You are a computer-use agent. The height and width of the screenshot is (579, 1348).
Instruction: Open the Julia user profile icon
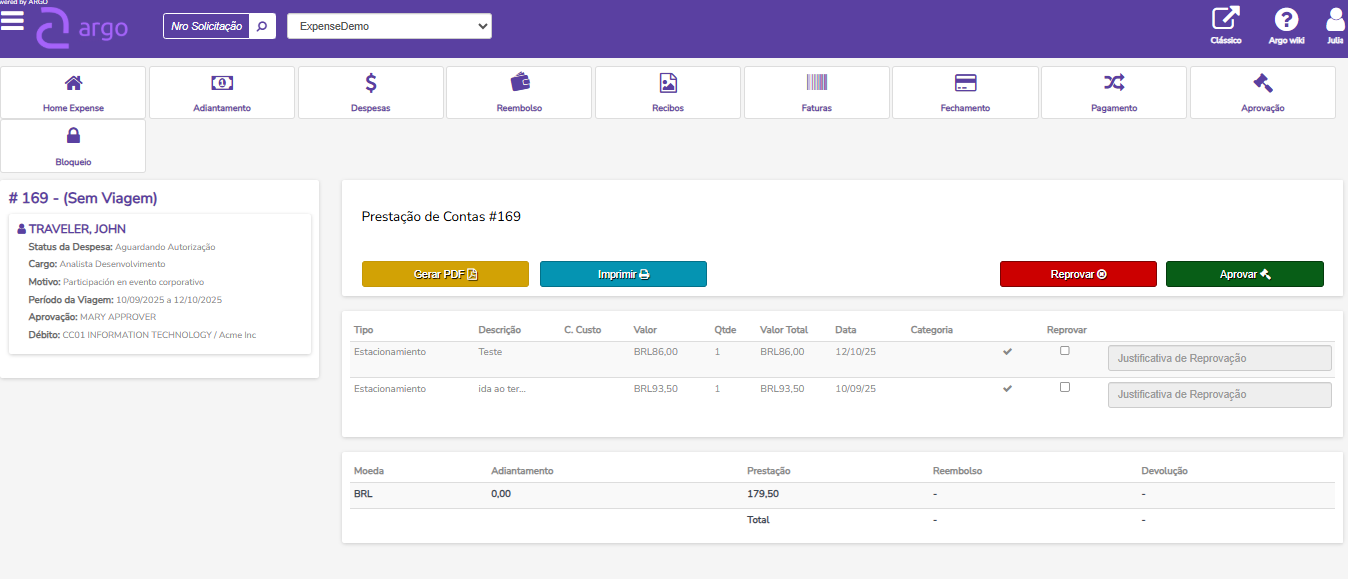[x=1335, y=20]
